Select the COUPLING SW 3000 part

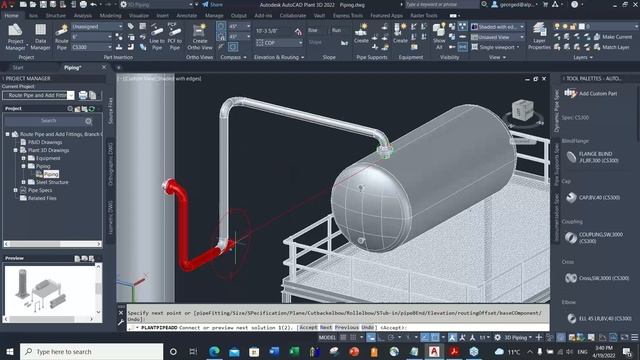click(594, 238)
